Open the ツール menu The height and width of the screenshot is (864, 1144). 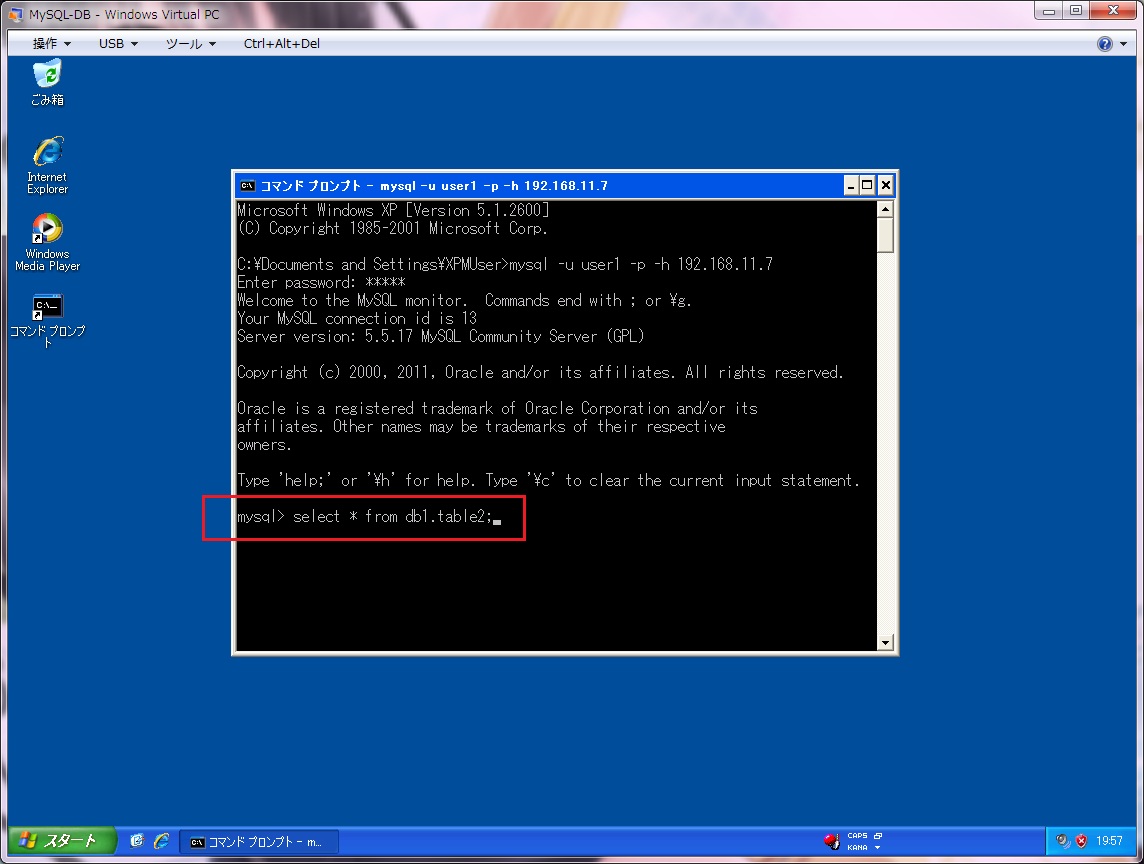(x=191, y=44)
